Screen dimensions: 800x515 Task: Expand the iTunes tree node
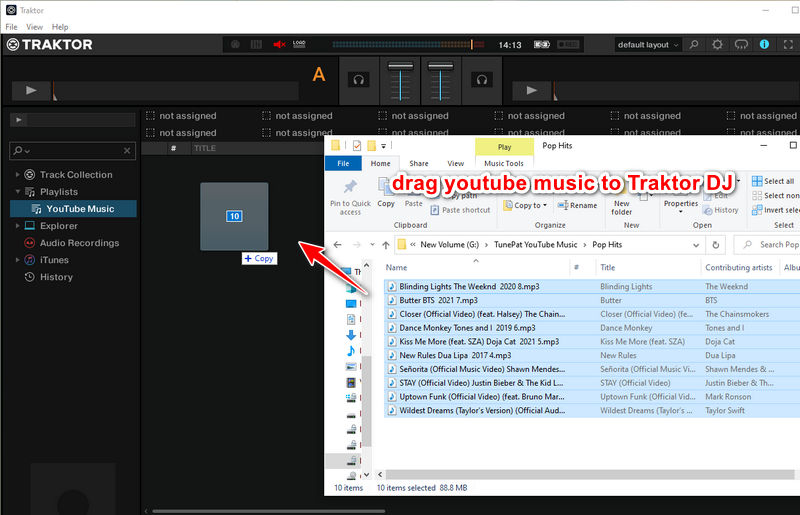click(x=17, y=259)
